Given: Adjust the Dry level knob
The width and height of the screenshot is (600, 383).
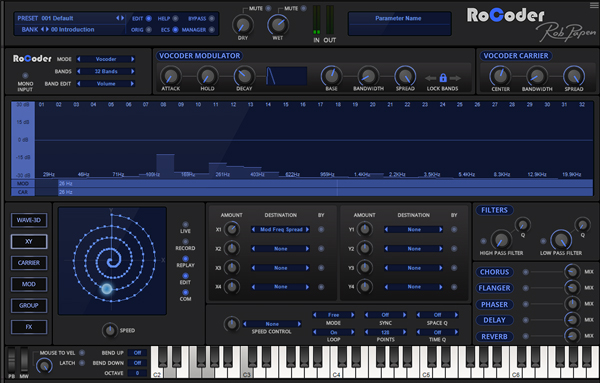Looking at the screenshot, I should click(243, 25).
